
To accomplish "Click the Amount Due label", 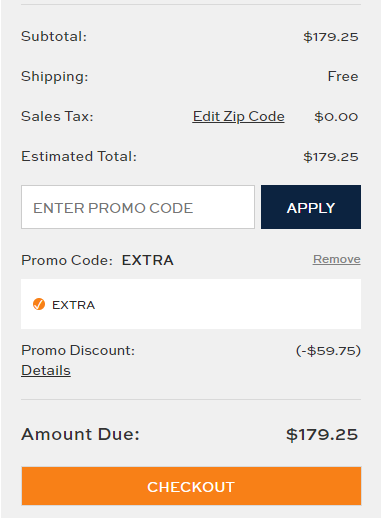I will pyautogui.click(x=80, y=434).
